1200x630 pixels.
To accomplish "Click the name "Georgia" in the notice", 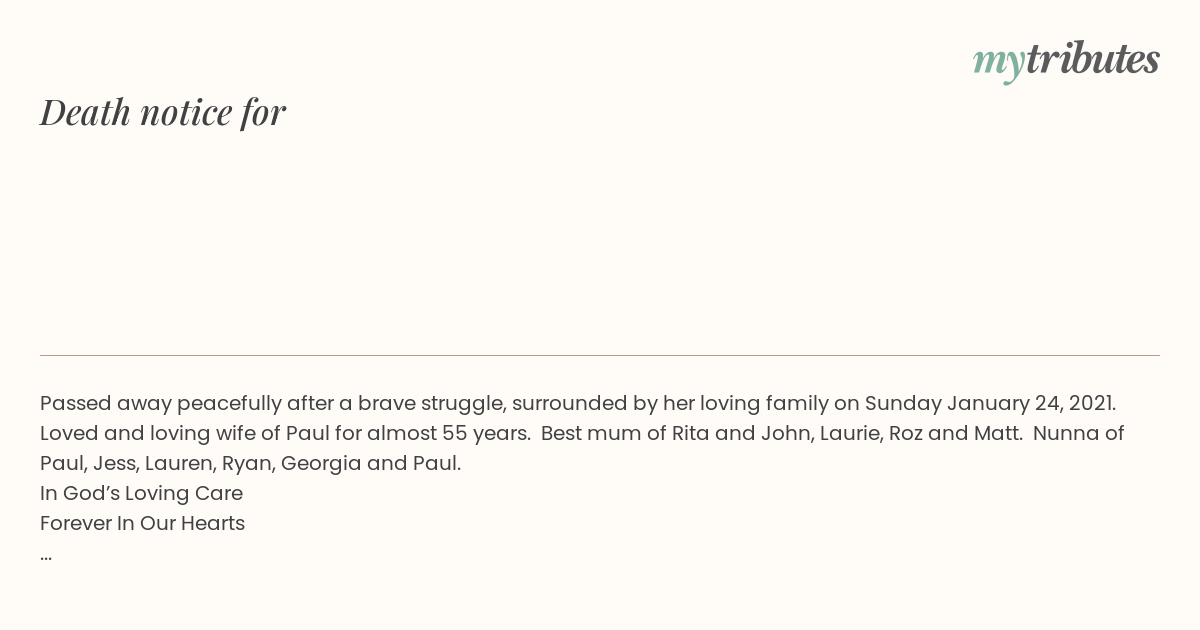I will pos(321,464).
